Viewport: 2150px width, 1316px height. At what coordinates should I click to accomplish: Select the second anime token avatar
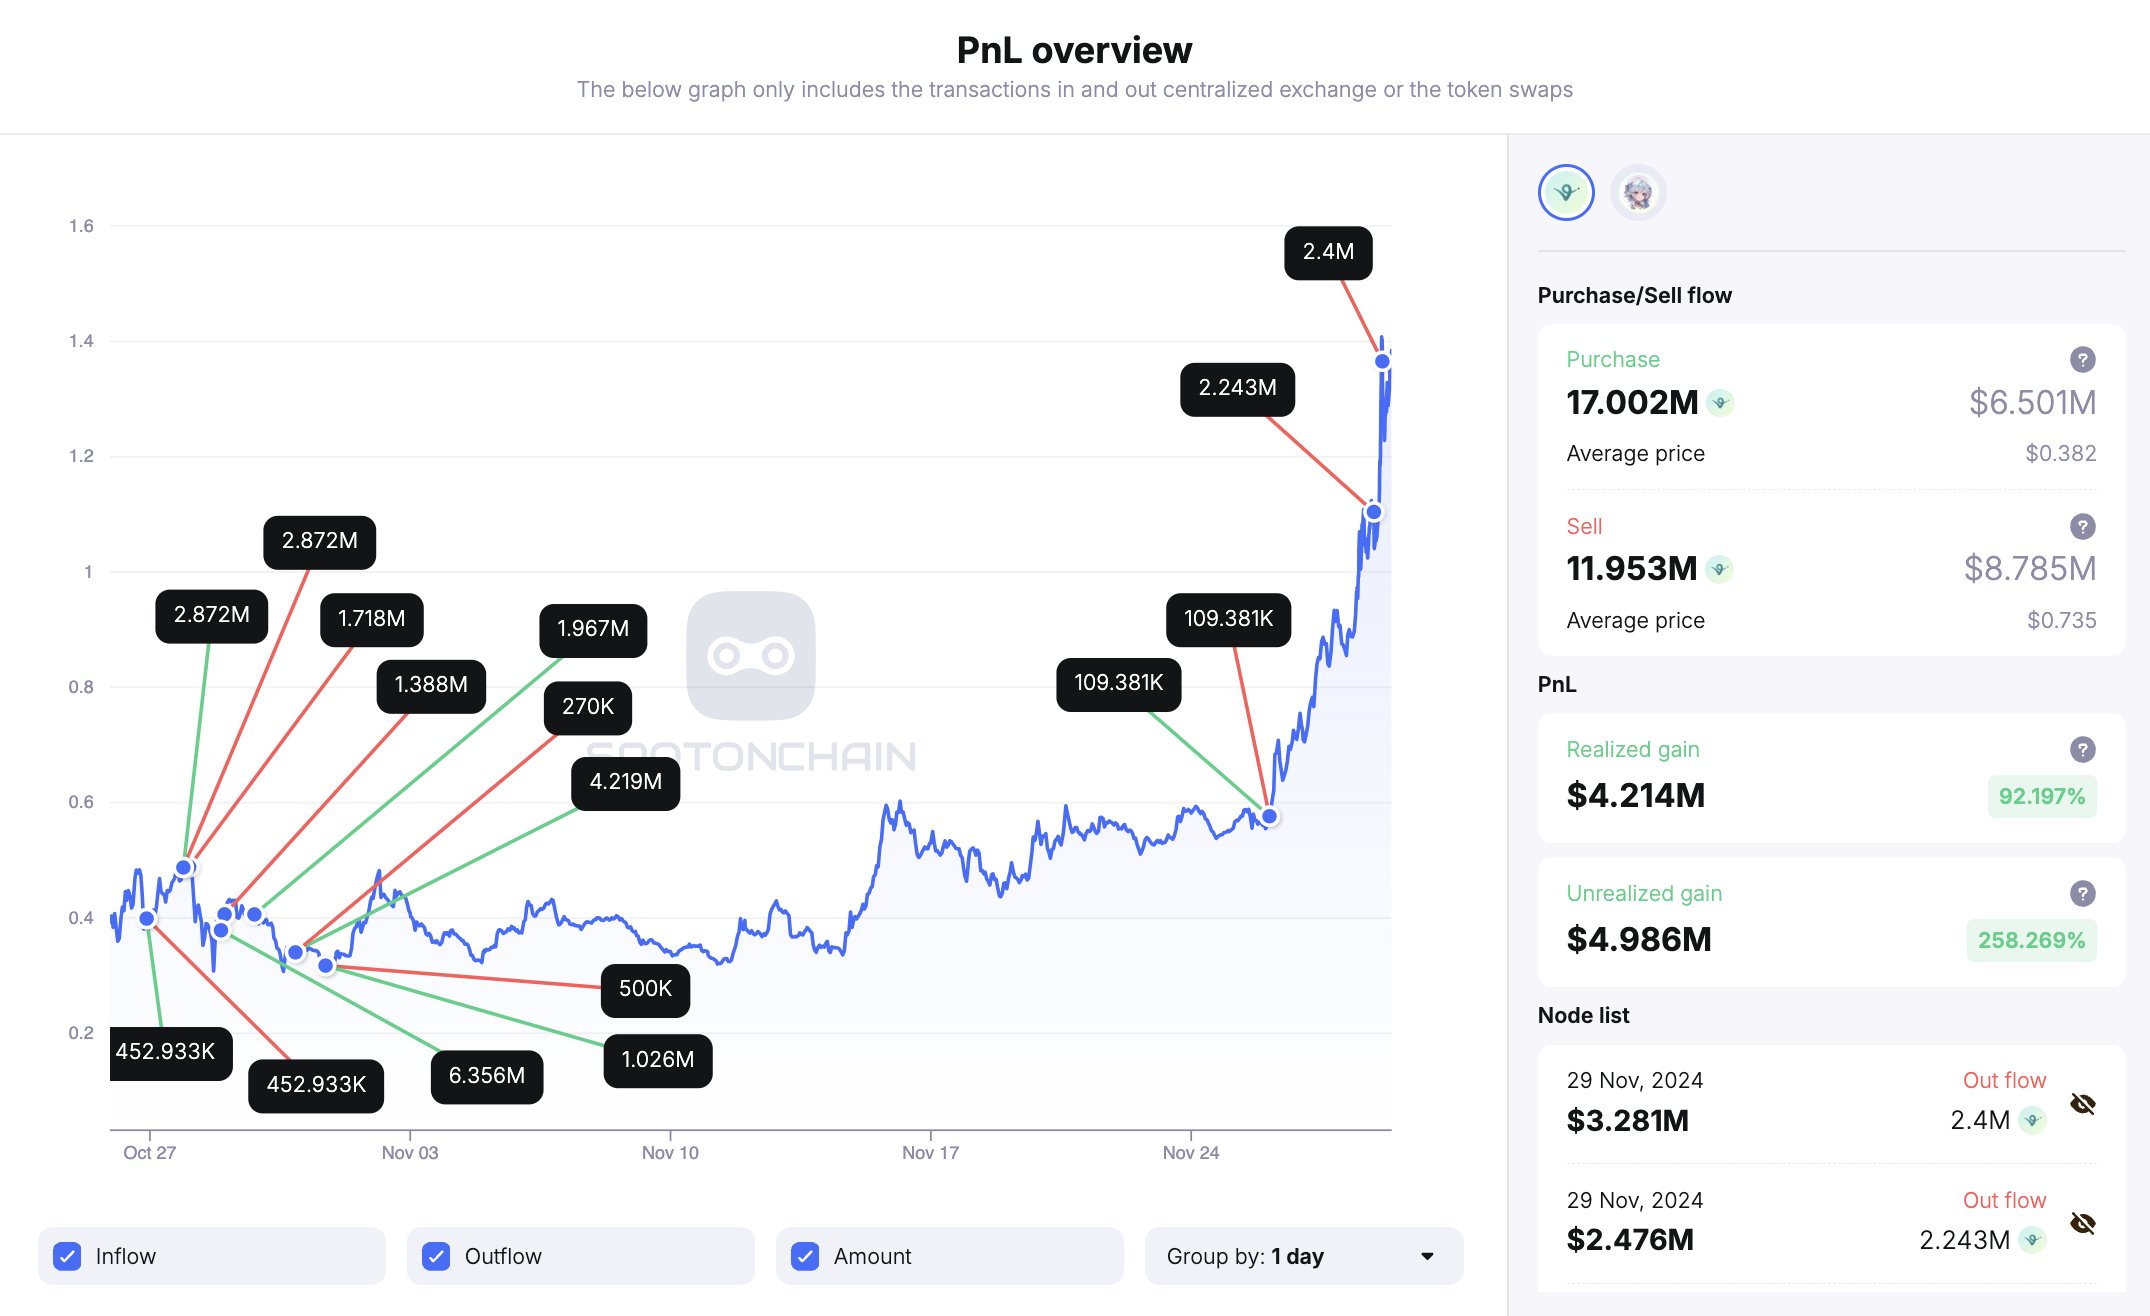[x=1638, y=192]
